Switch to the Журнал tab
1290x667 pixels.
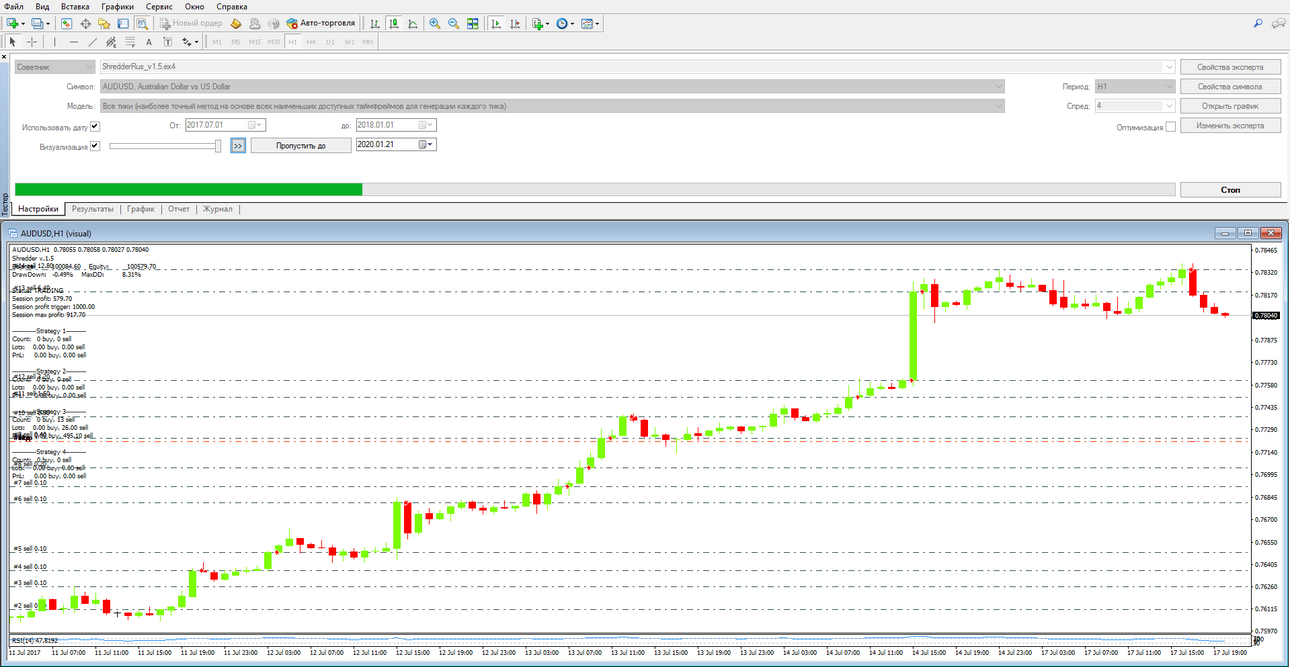(x=218, y=209)
